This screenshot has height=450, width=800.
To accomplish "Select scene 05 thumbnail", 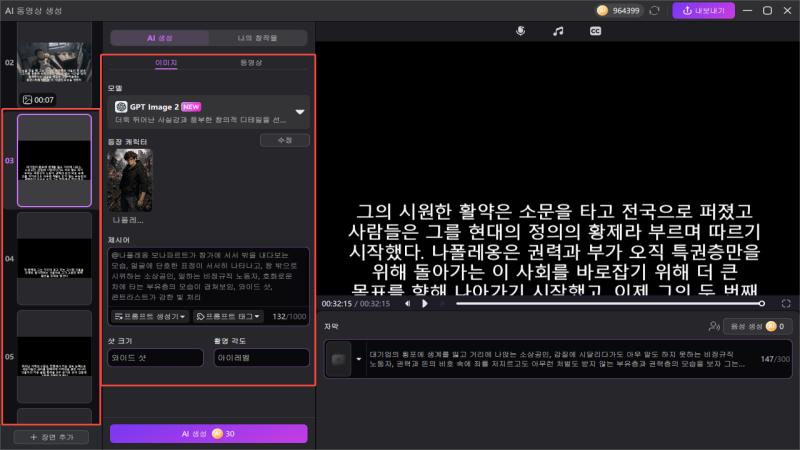I will point(55,357).
